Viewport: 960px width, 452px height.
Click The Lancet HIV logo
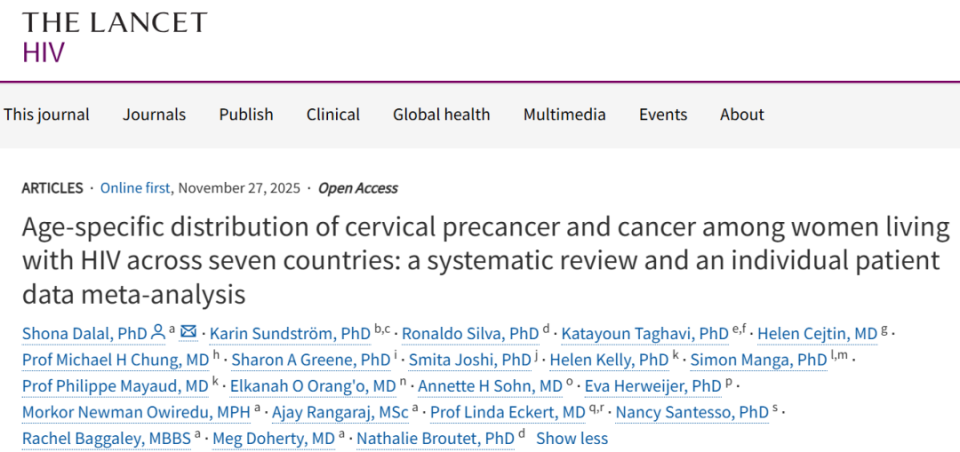[x=115, y=37]
